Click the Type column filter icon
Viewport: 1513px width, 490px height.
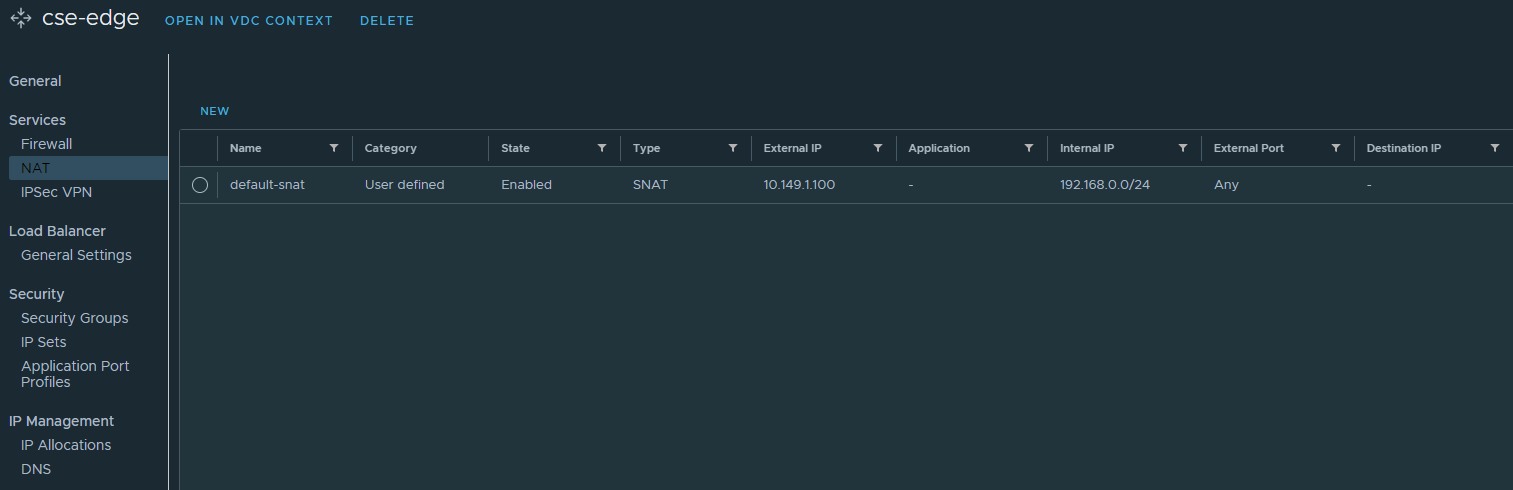pos(733,148)
